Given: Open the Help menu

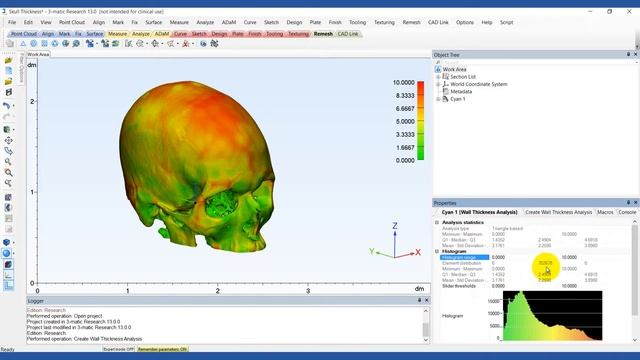Looking at the screenshot, I should [x=487, y=22].
